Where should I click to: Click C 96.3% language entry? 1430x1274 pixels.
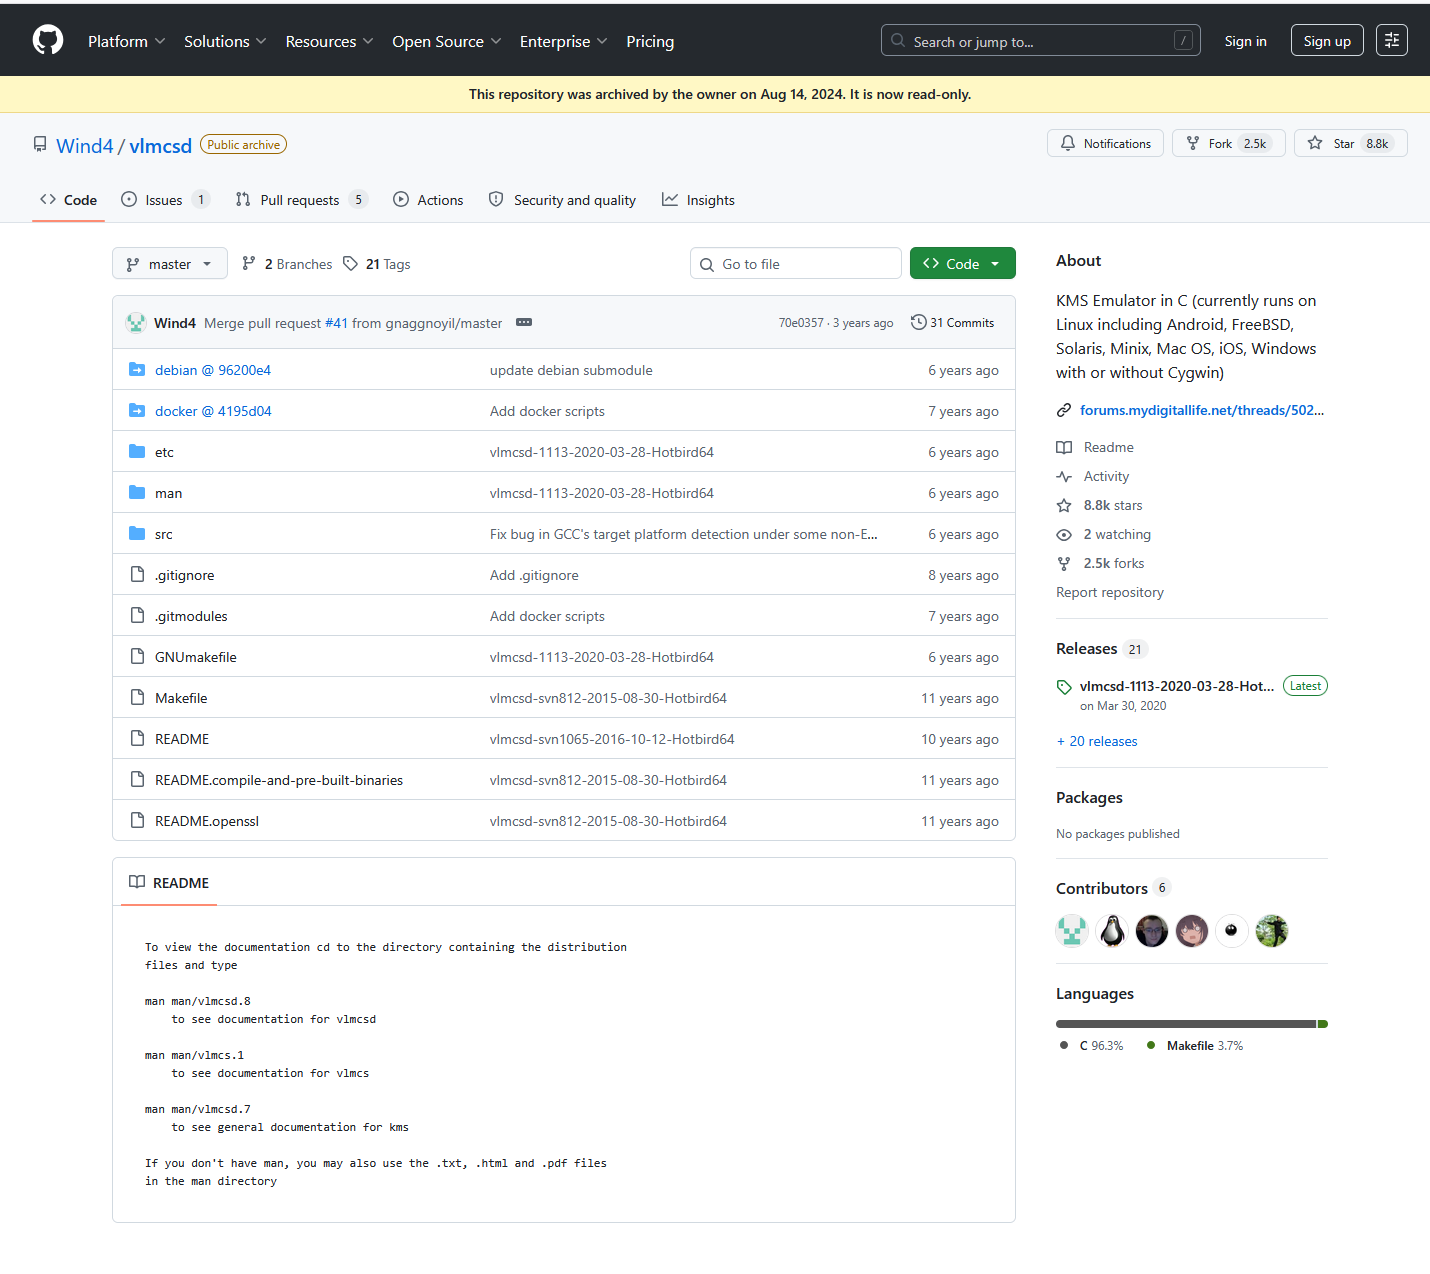(1091, 1045)
